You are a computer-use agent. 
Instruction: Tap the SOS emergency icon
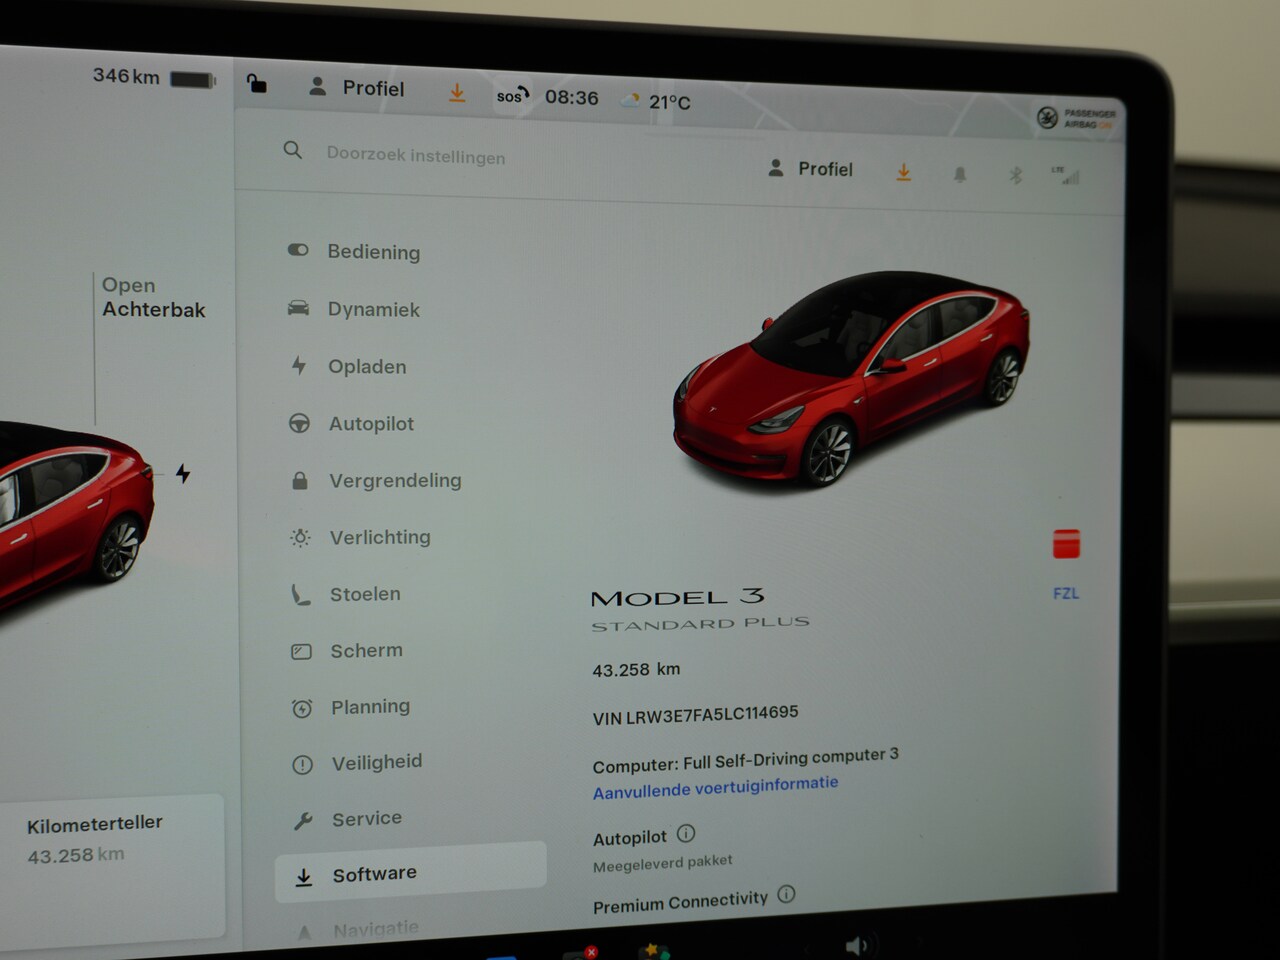(x=512, y=96)
